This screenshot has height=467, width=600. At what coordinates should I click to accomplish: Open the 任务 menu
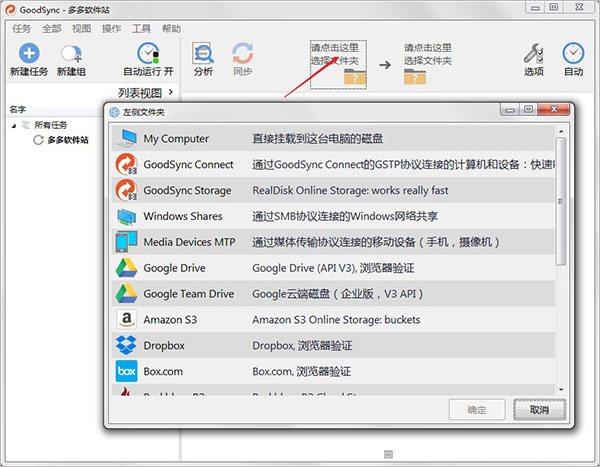(21, 29)
